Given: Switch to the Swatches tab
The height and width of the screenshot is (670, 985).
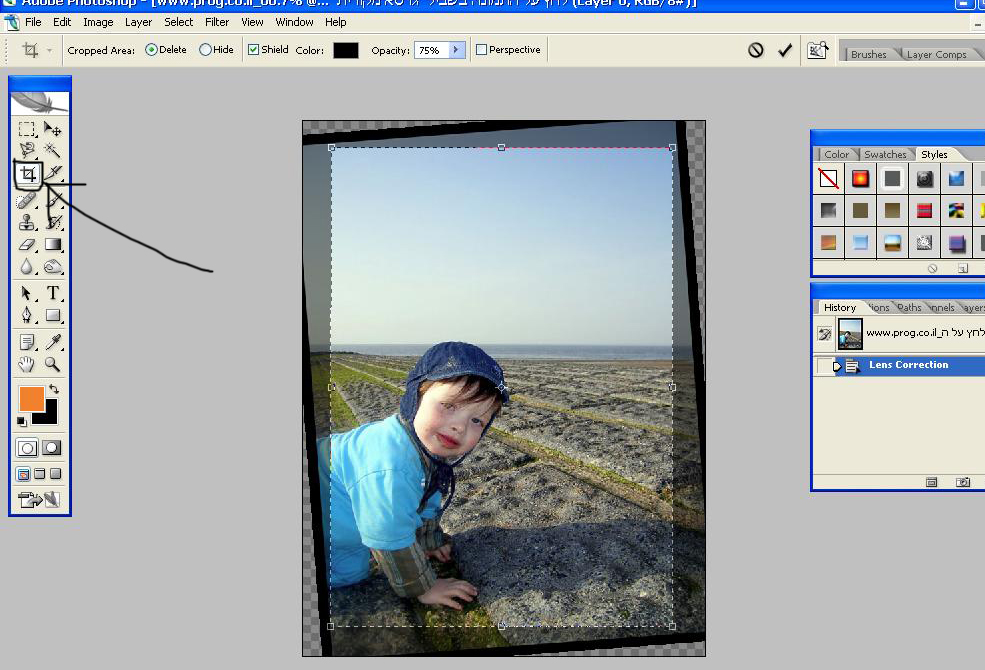Looking at the screenshot, I should pos(885,155).
